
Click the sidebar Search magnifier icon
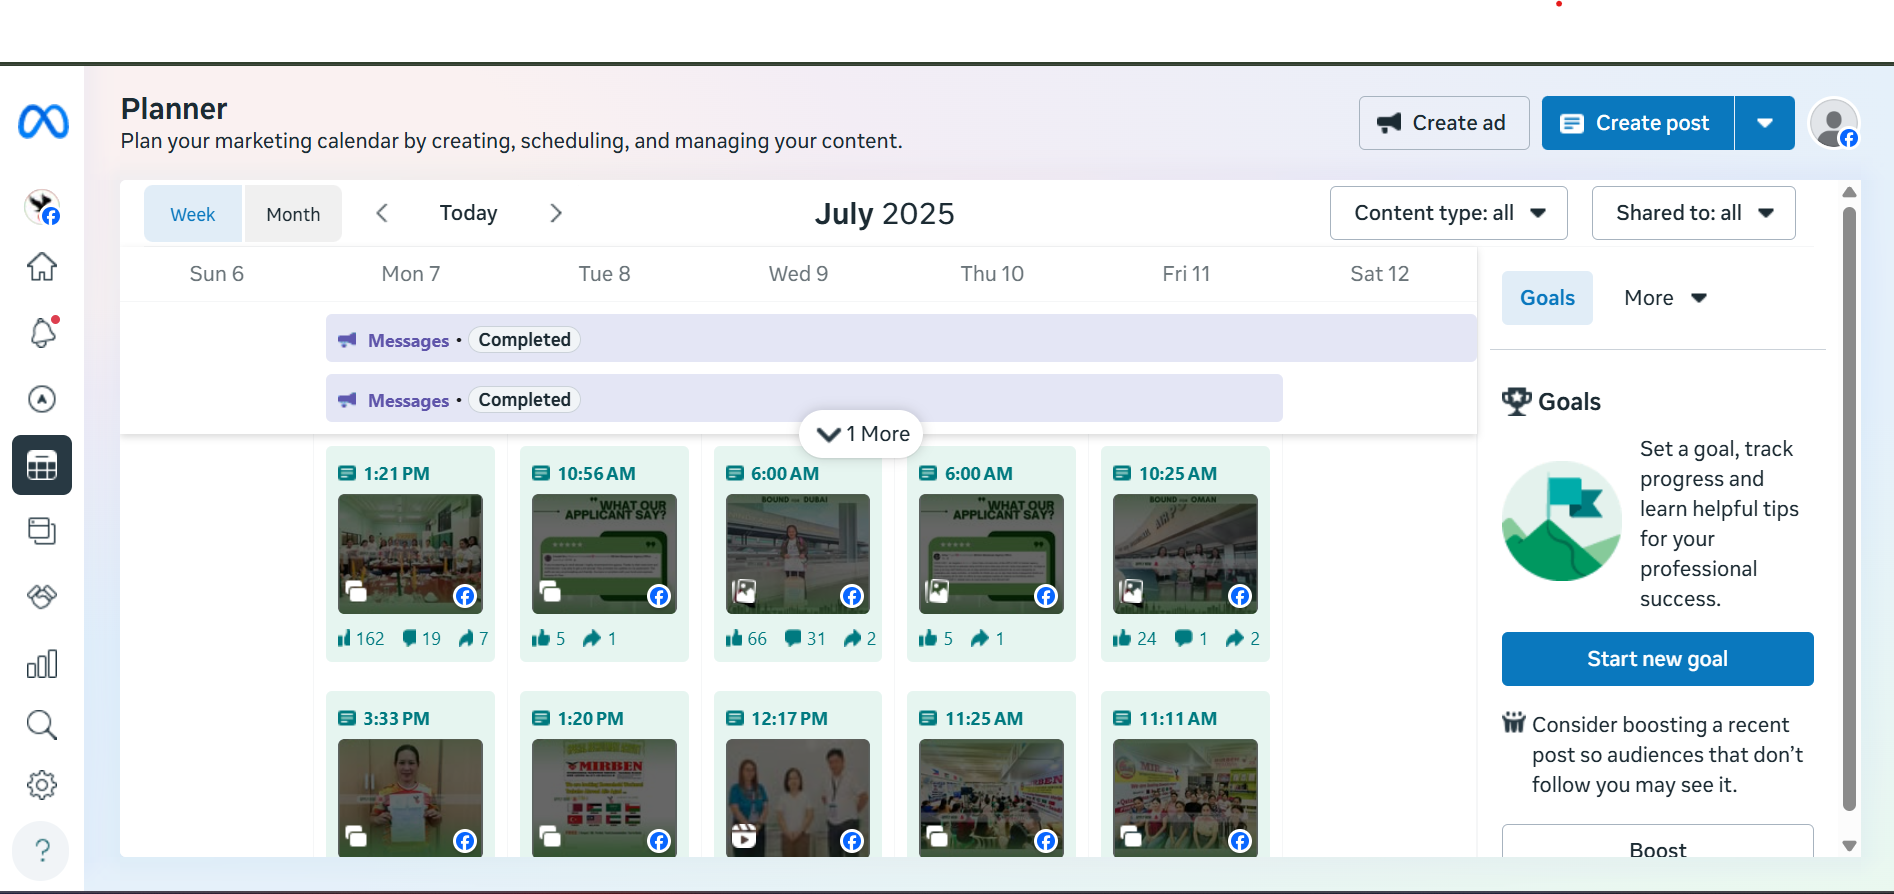42,725
